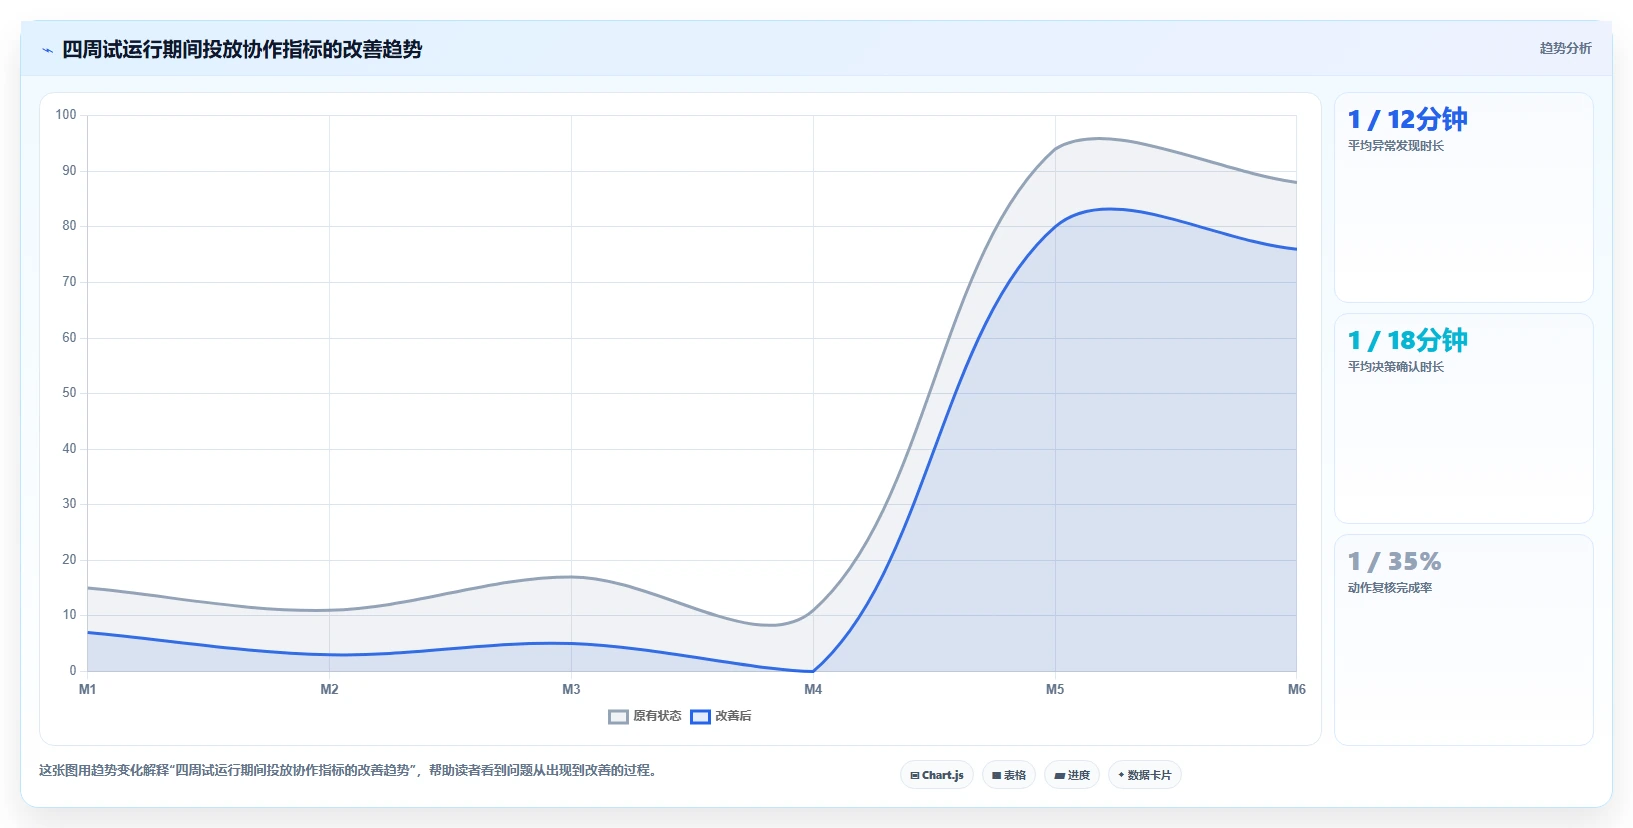
Task: Click the M6 axis label
Action: coord(1296,689)
